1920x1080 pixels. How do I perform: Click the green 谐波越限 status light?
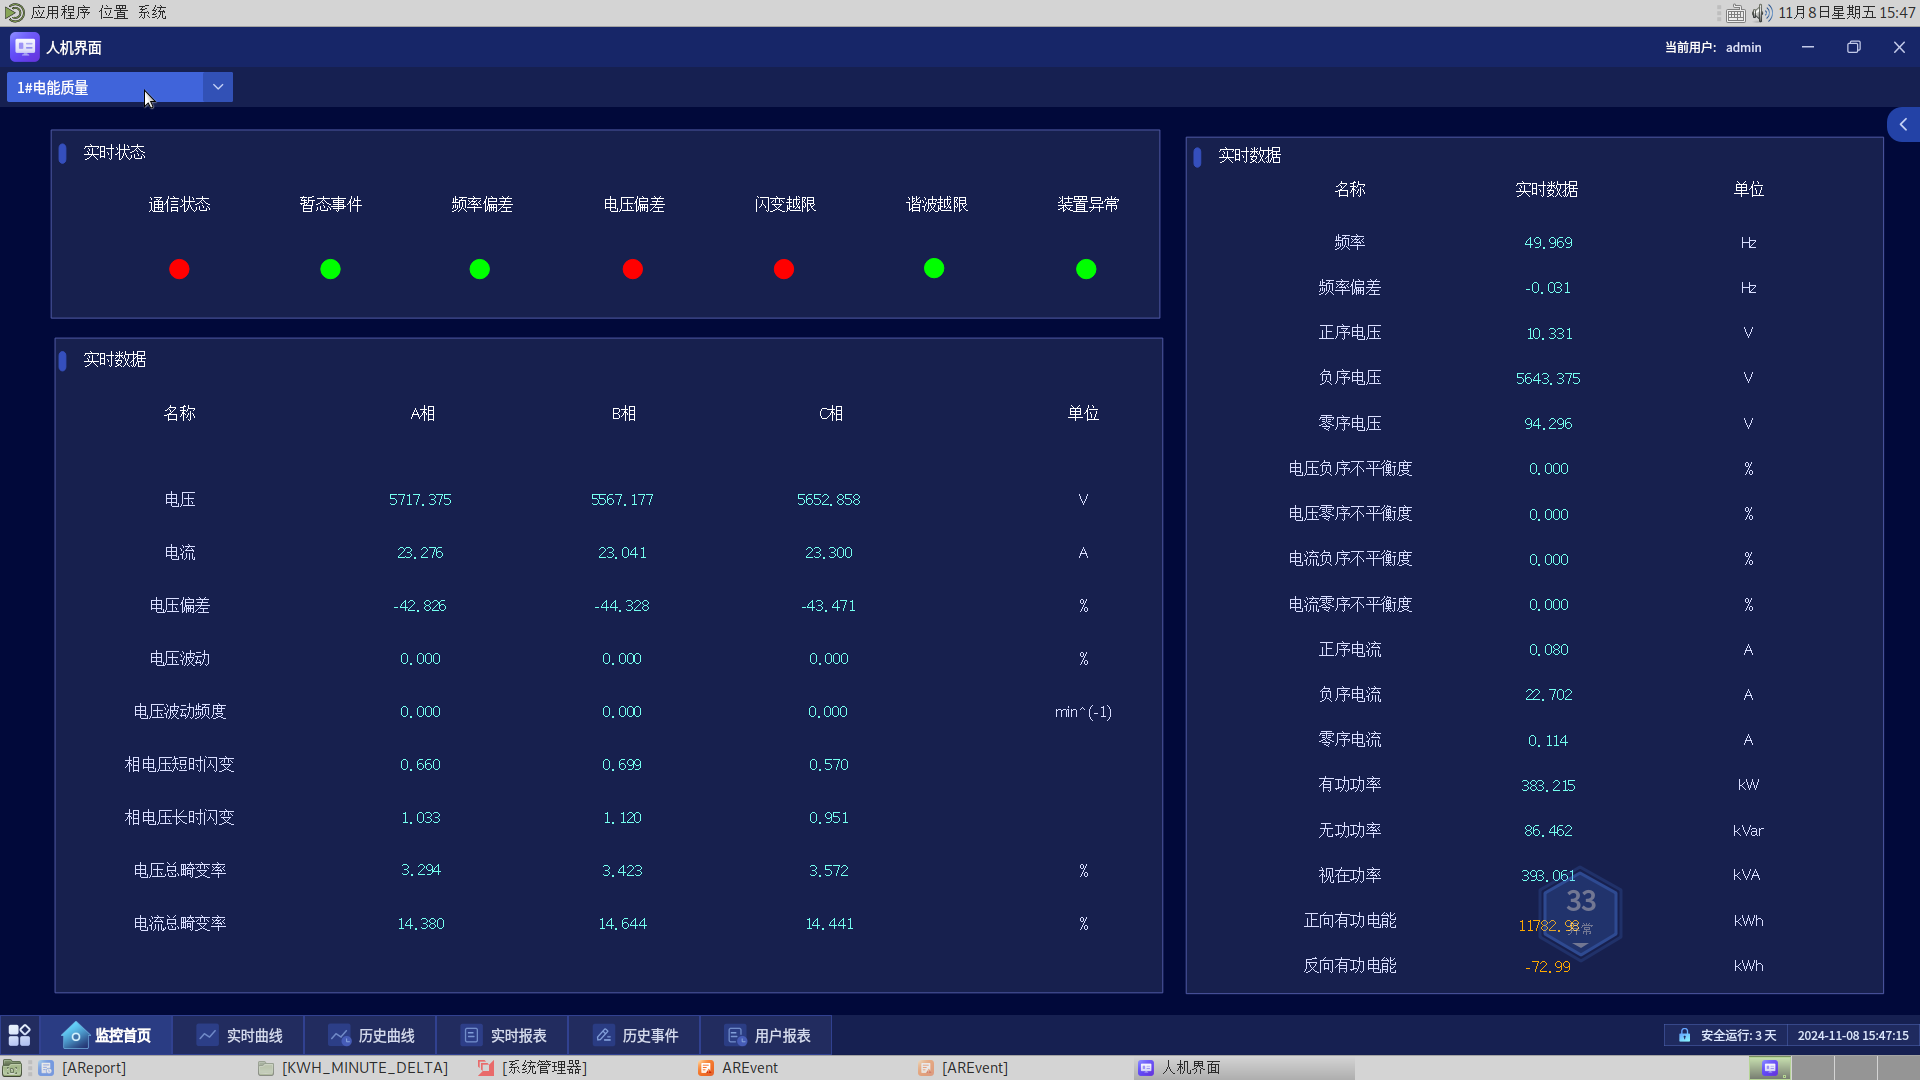(934, 268)
